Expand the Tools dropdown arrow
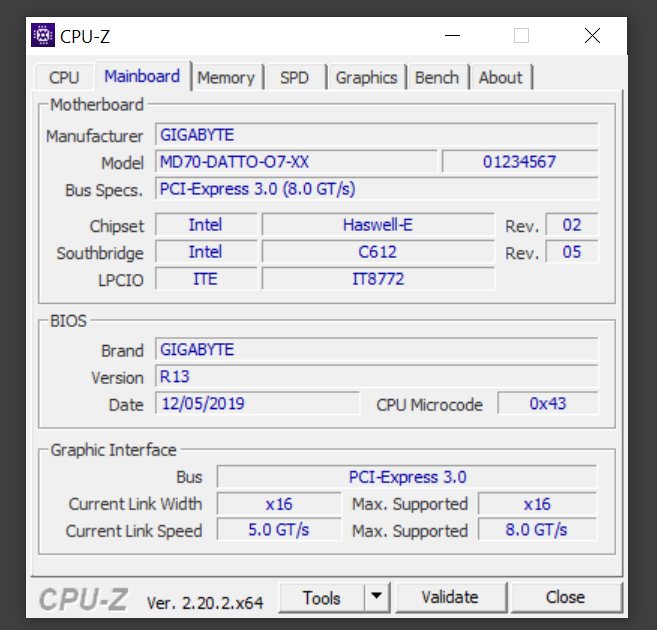 pos(377,596)
